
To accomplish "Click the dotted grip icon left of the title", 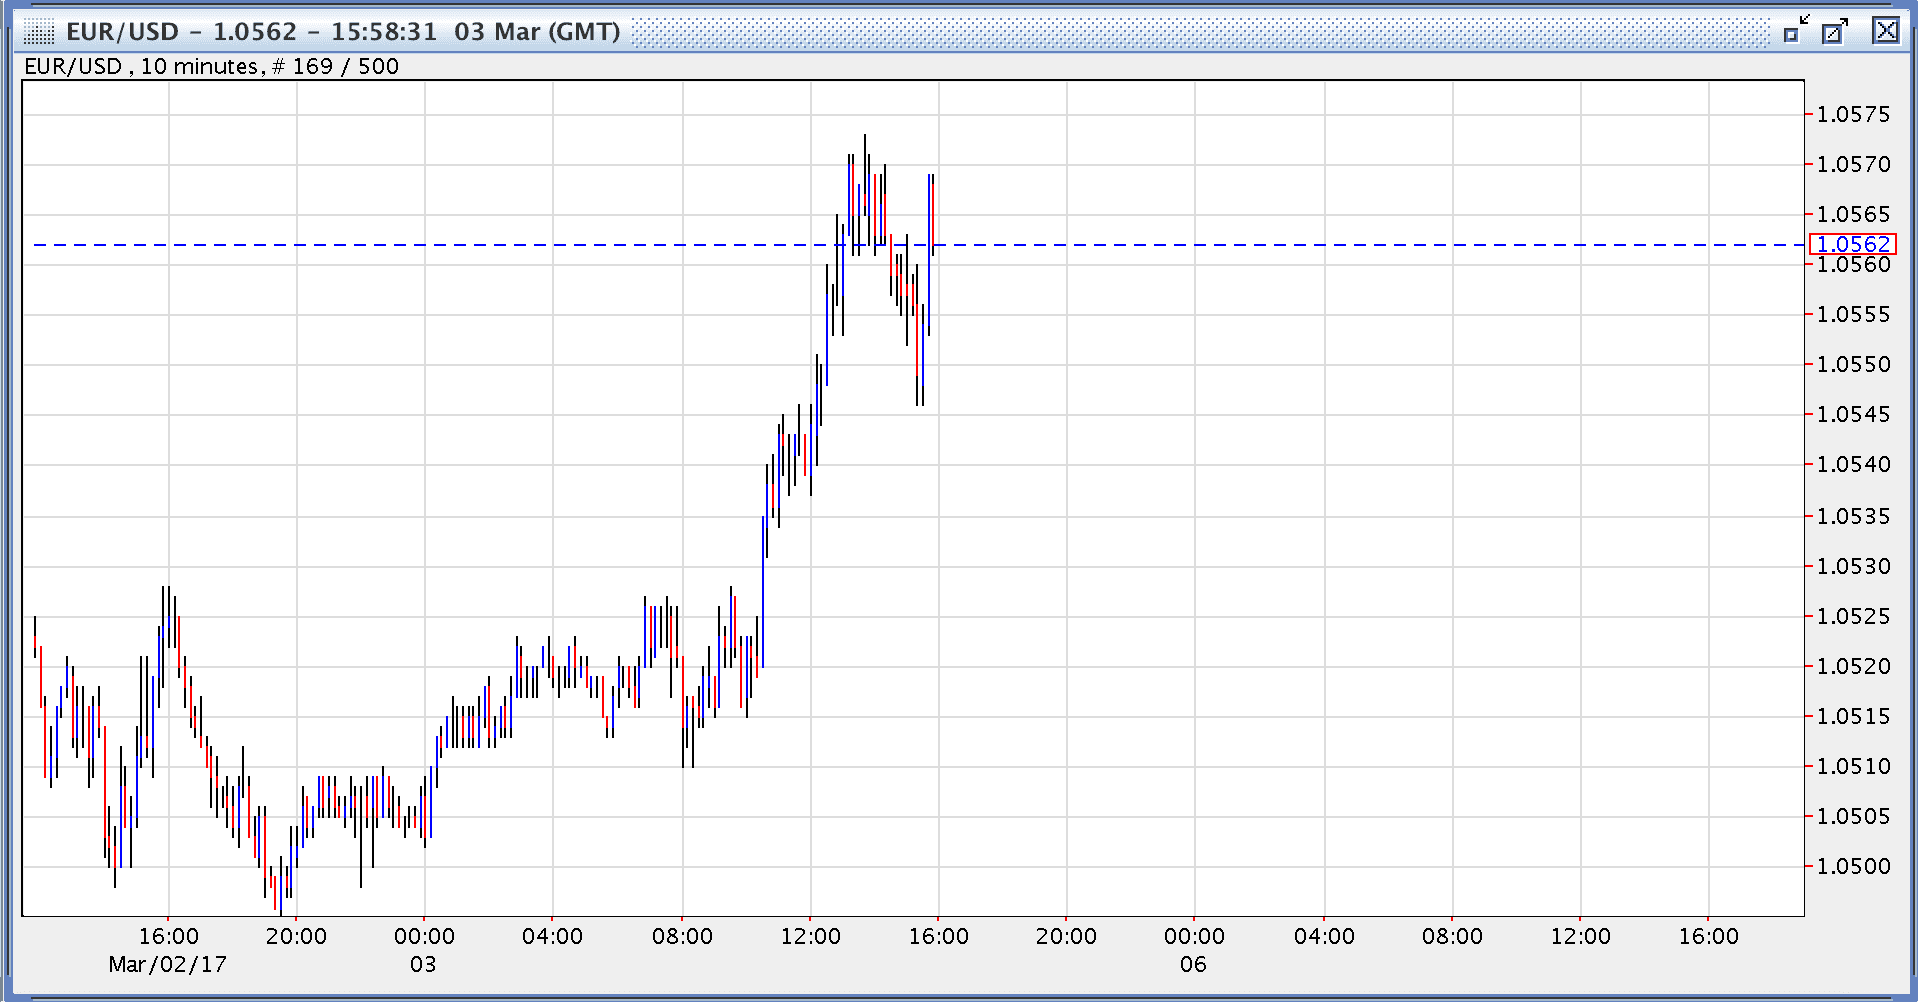I will (x=38, y=32).
